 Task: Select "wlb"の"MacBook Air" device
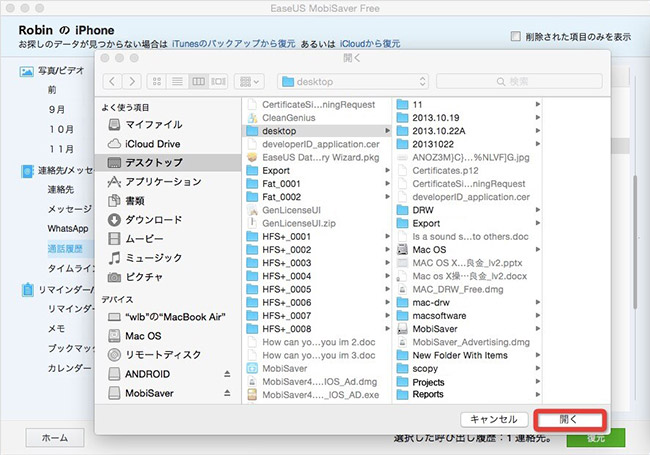point(167,317)
